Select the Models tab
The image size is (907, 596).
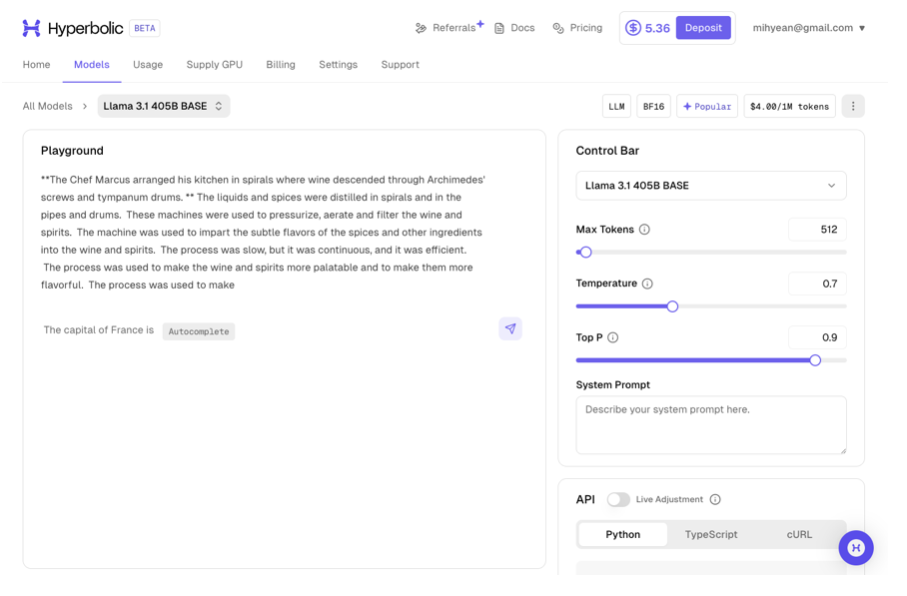pyautogui.click(x=91, y=65)
